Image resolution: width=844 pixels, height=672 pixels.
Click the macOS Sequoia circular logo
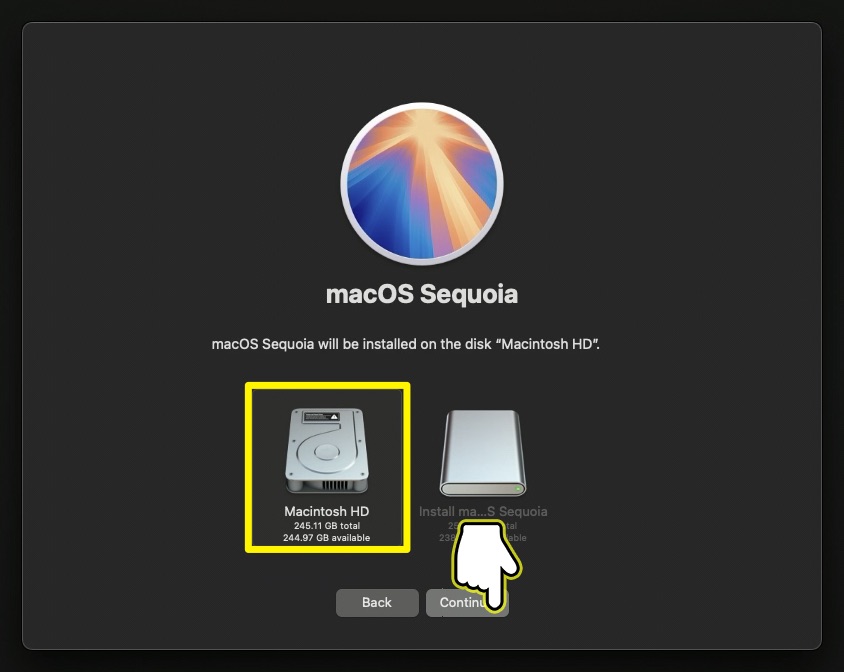pos(422,184)
